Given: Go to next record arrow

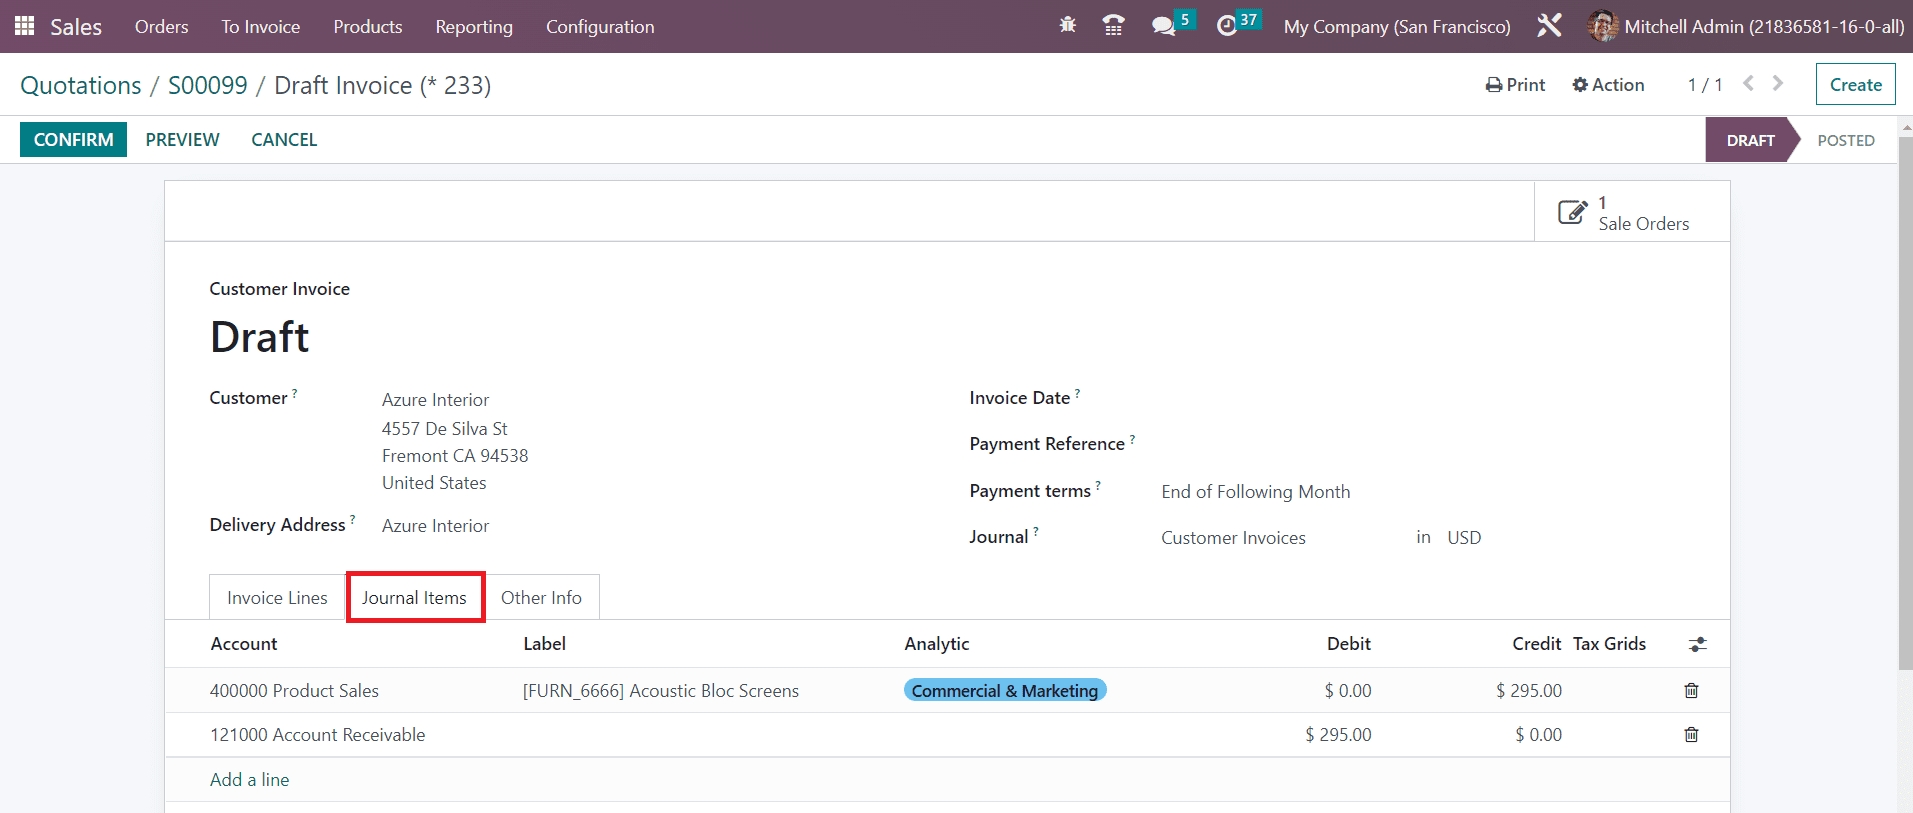Looking at the screenshot, I should [x=1778, y=84].
